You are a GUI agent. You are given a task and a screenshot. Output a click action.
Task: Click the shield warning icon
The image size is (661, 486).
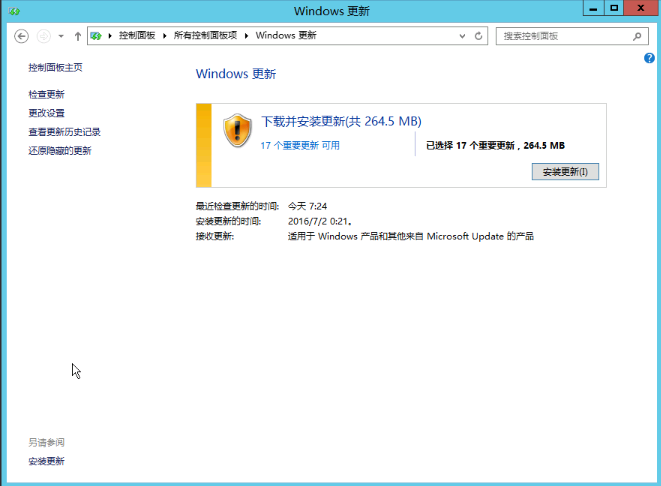pos(237,130)
